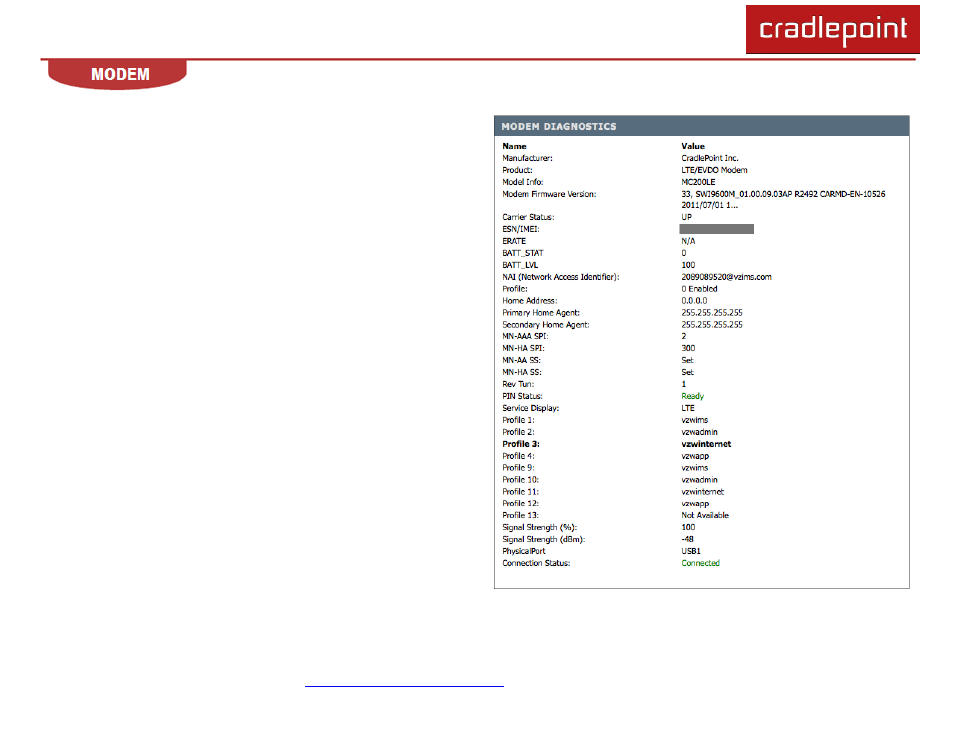This screenshot has width=954, height=737.
Task: Select the Profile 2 'vzwadmin' value
Action: tap(699, 432)
